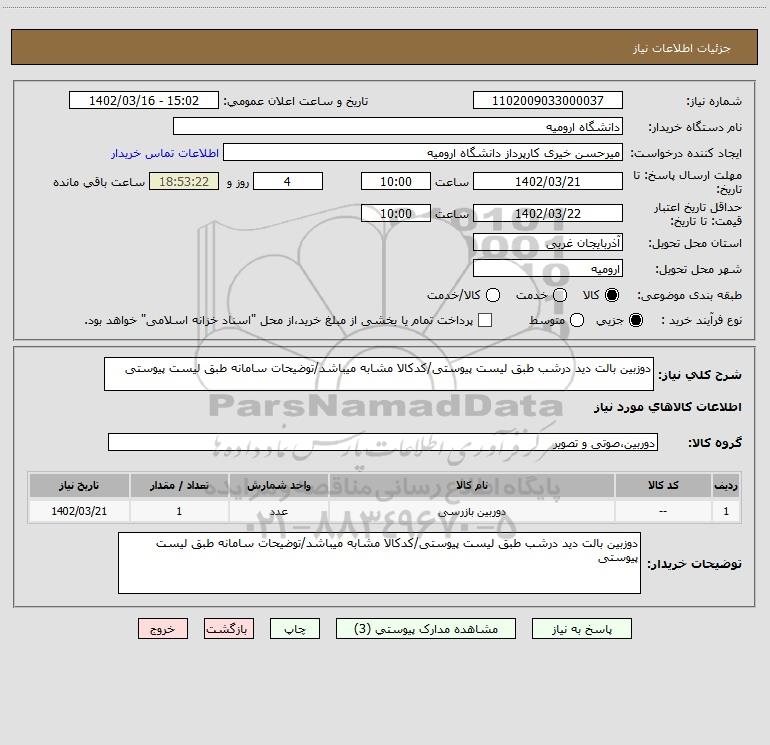The width and height of the screenshot is (770, 745).
Task: Click the response deadline hour field 10:00
Action: [x=396, y=181]
